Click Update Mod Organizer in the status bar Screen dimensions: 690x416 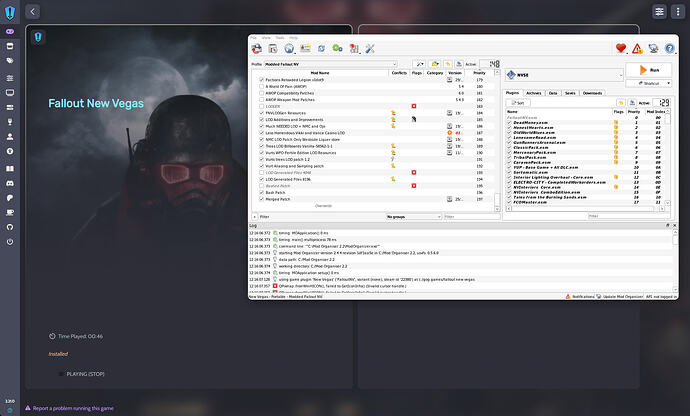620,297
